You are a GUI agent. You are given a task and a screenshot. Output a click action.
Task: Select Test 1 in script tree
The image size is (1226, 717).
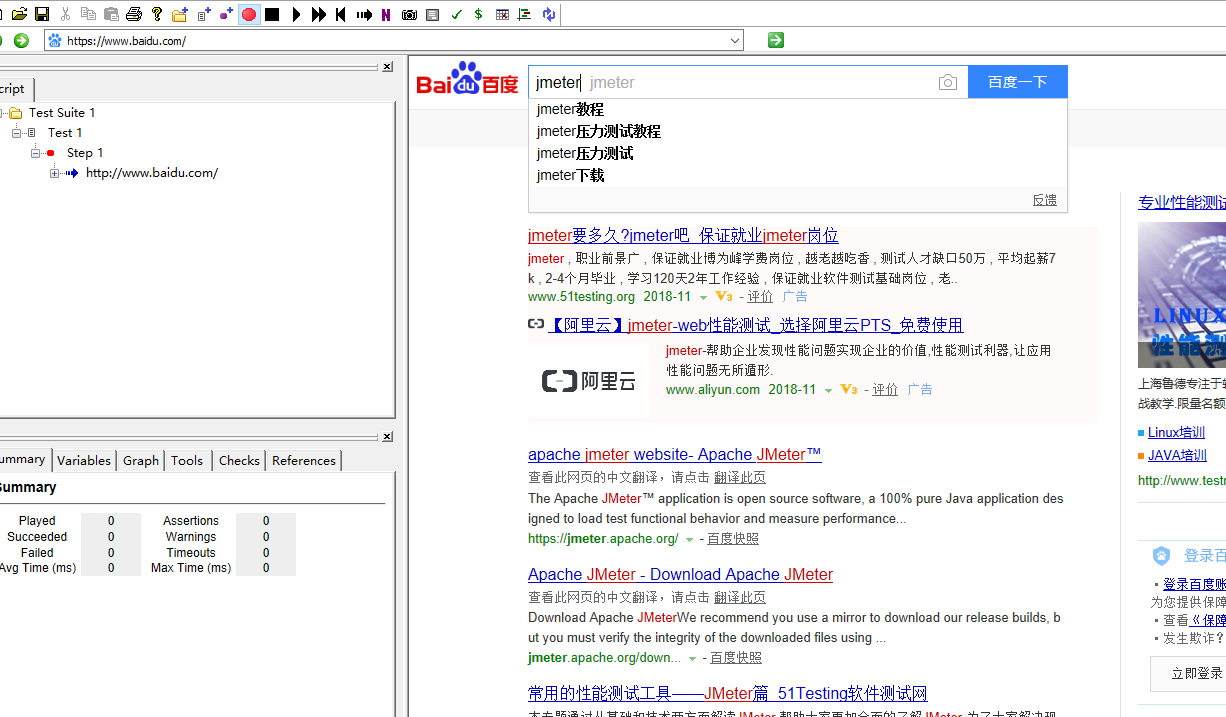click(65, 133)
